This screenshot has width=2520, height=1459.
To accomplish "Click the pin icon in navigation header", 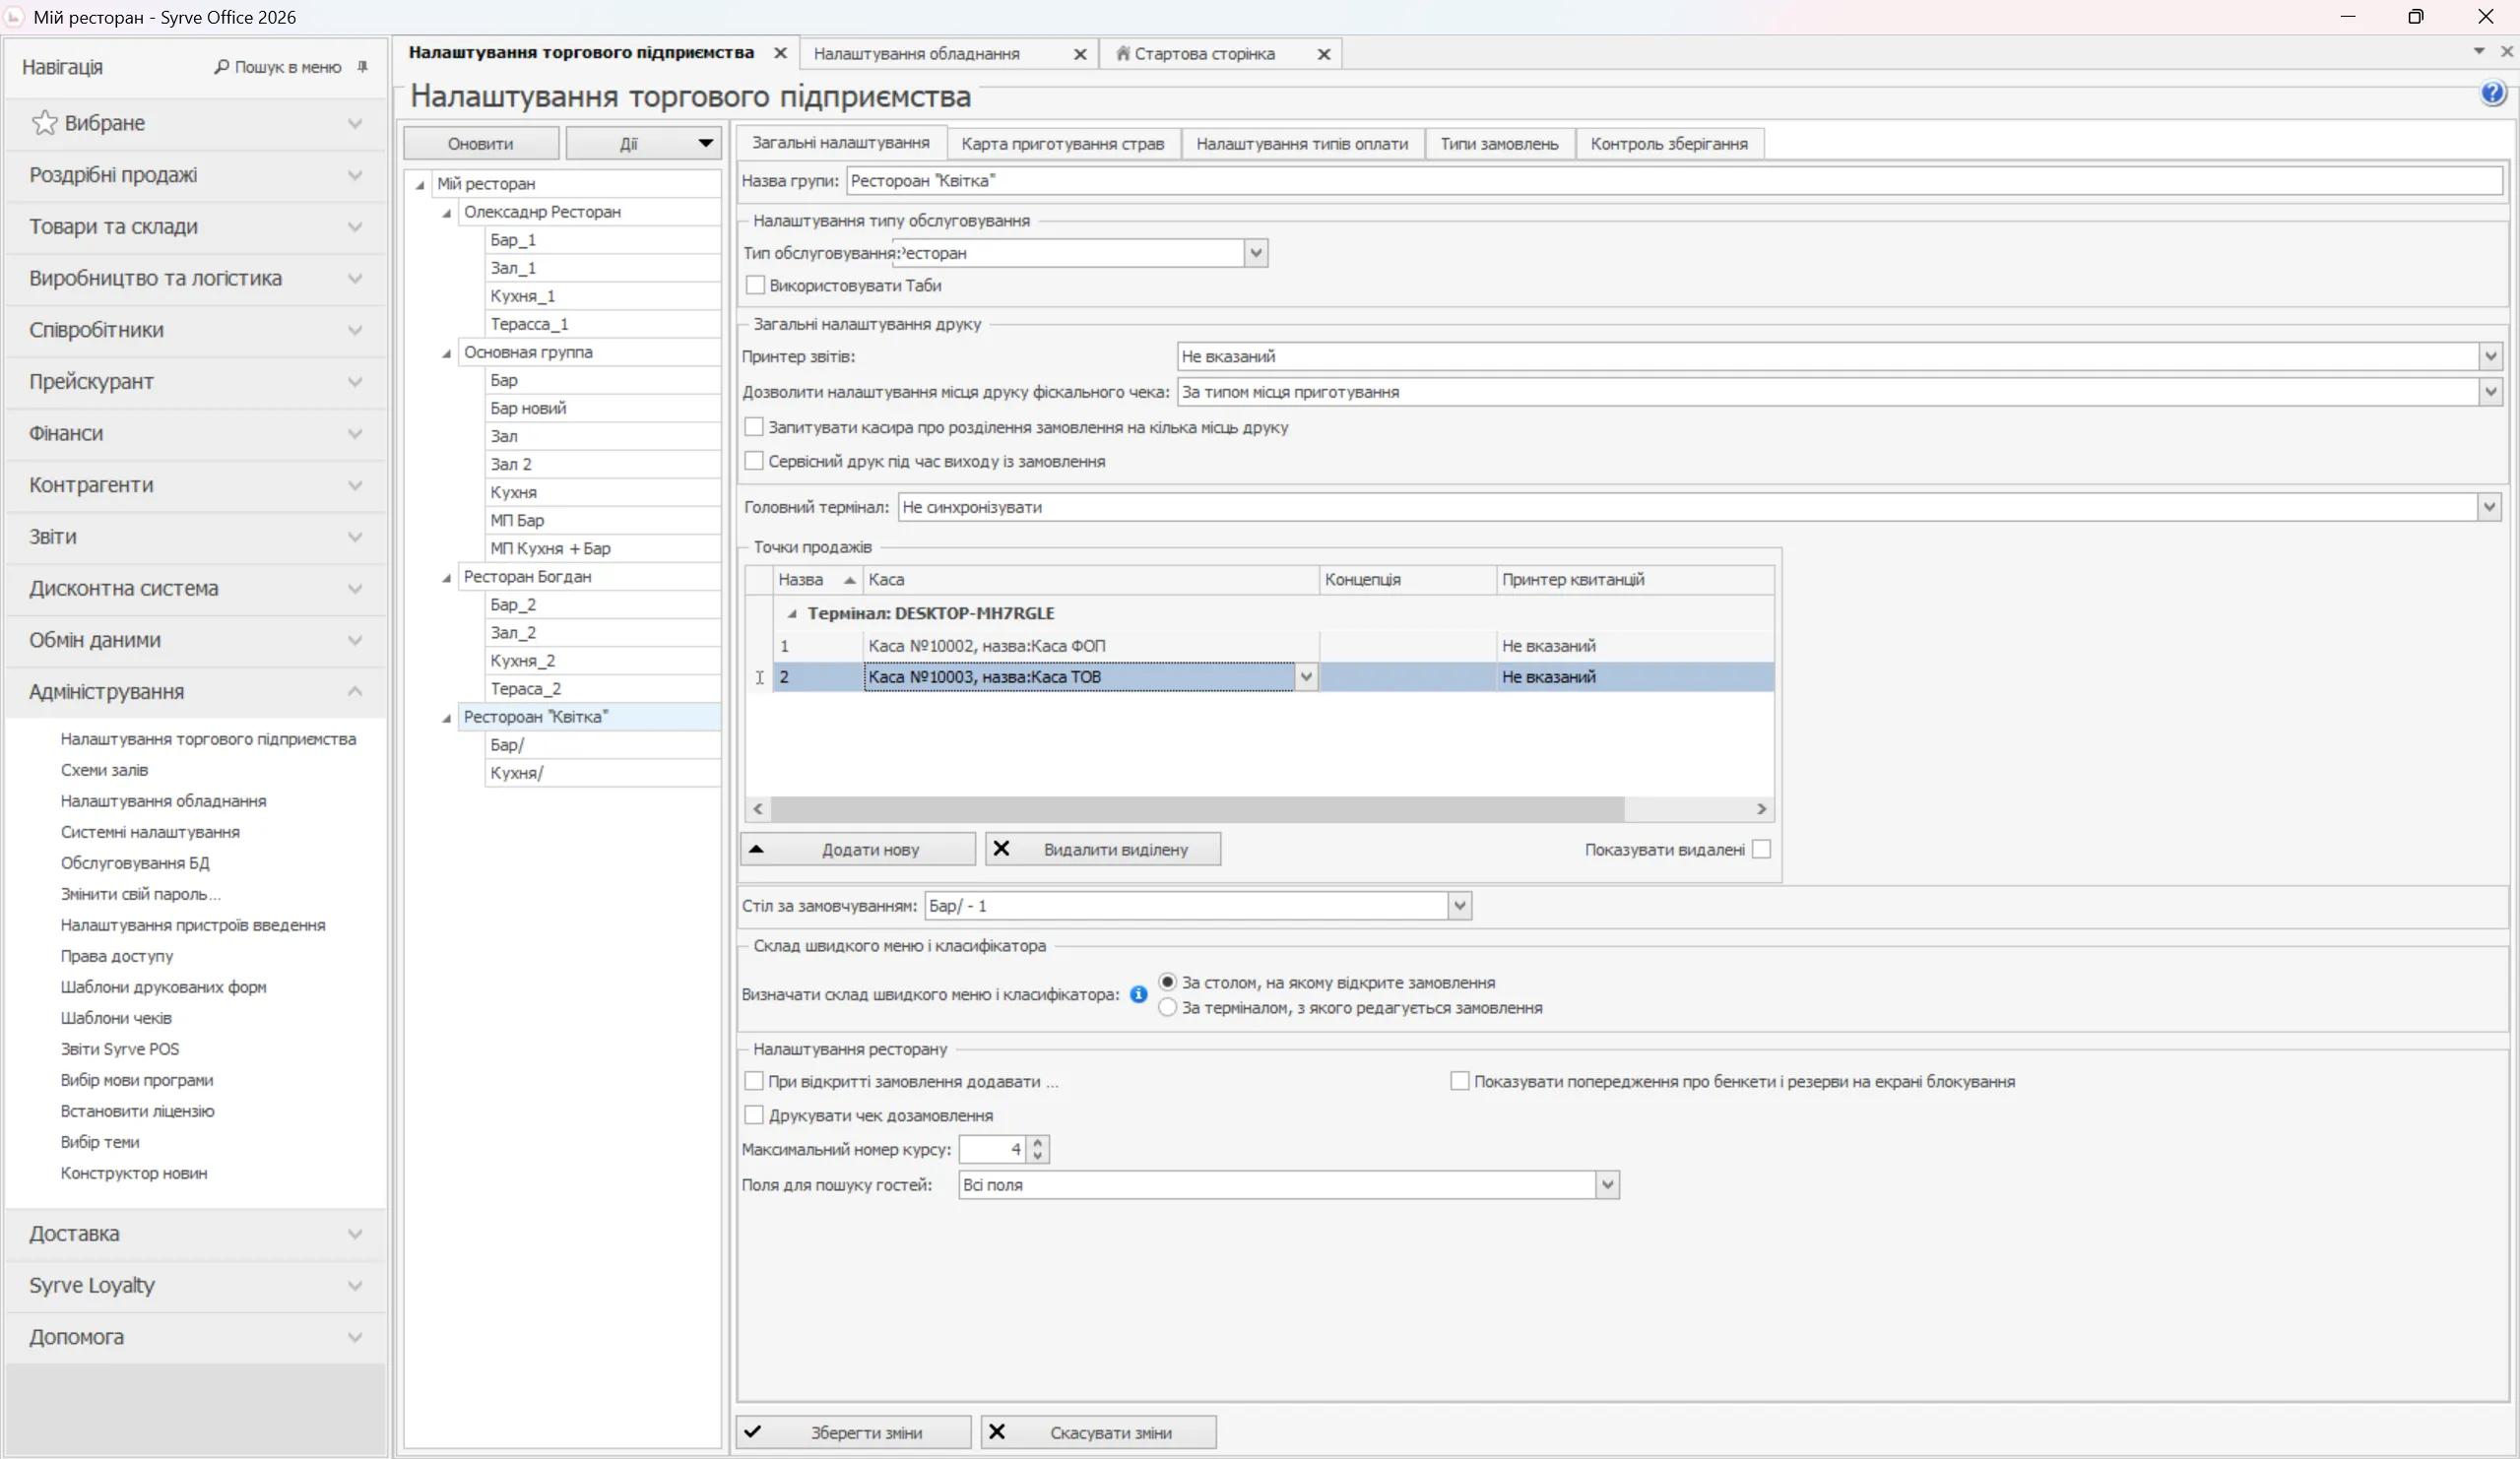I will tap(363, 67).
